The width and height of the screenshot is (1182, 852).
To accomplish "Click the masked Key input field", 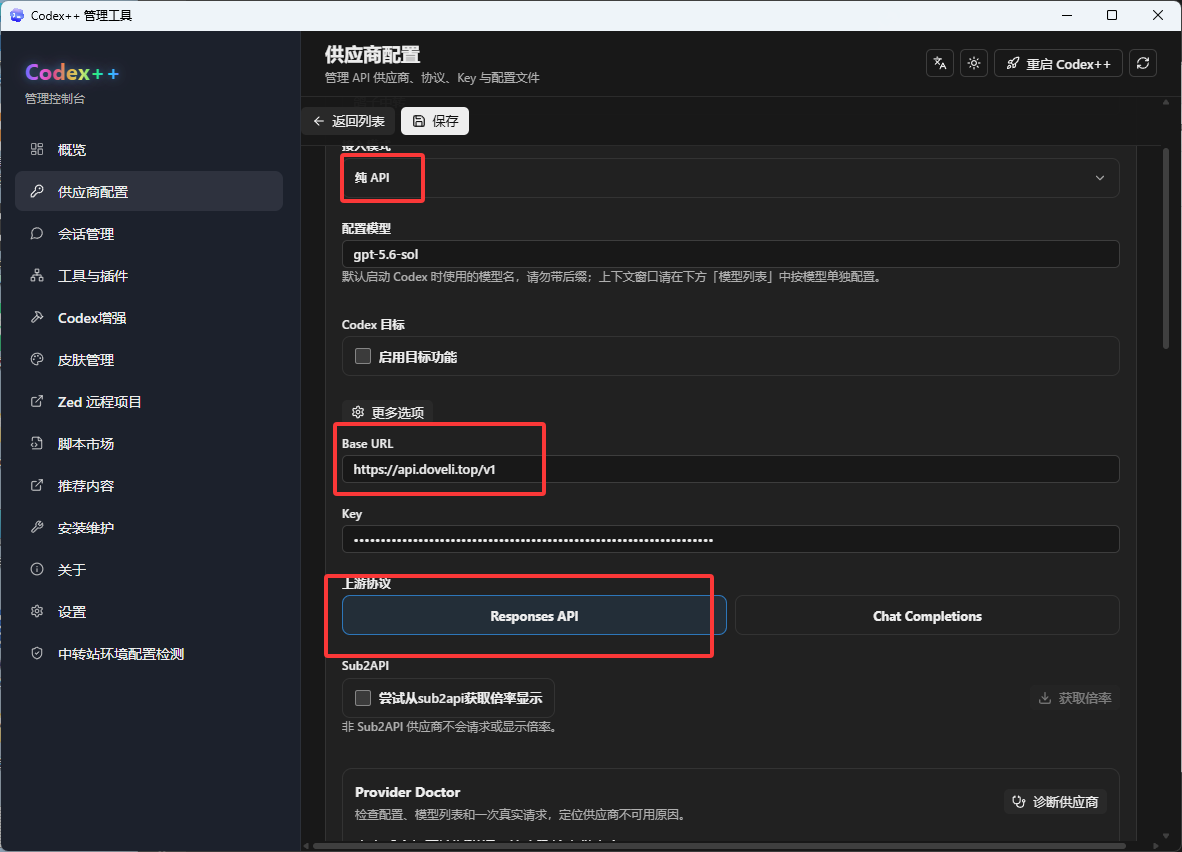I will (x=730, y=539).
